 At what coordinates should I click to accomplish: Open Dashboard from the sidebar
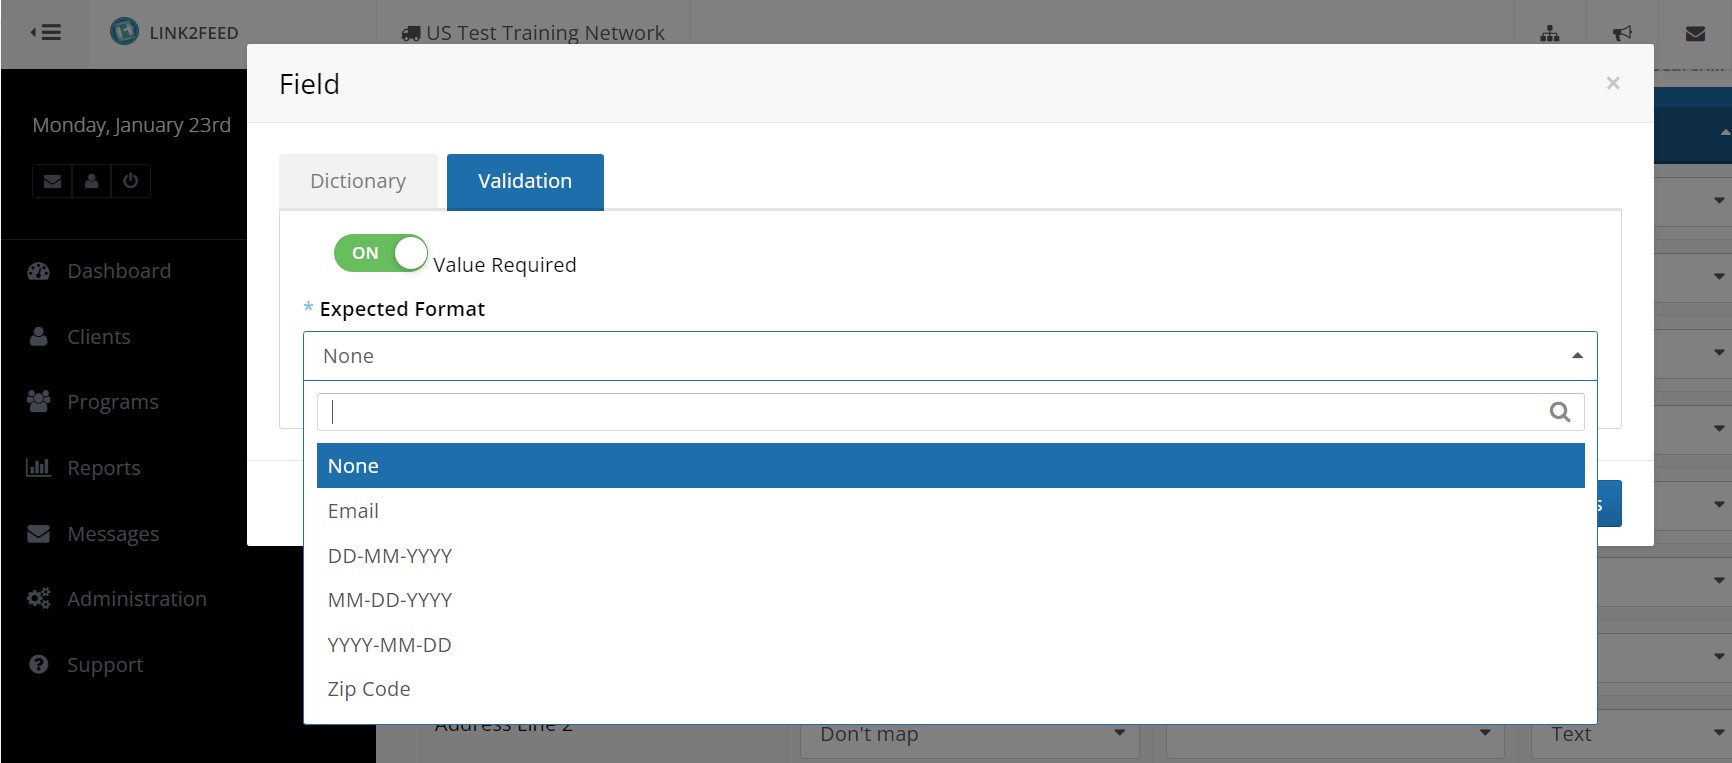pos(118,271)
